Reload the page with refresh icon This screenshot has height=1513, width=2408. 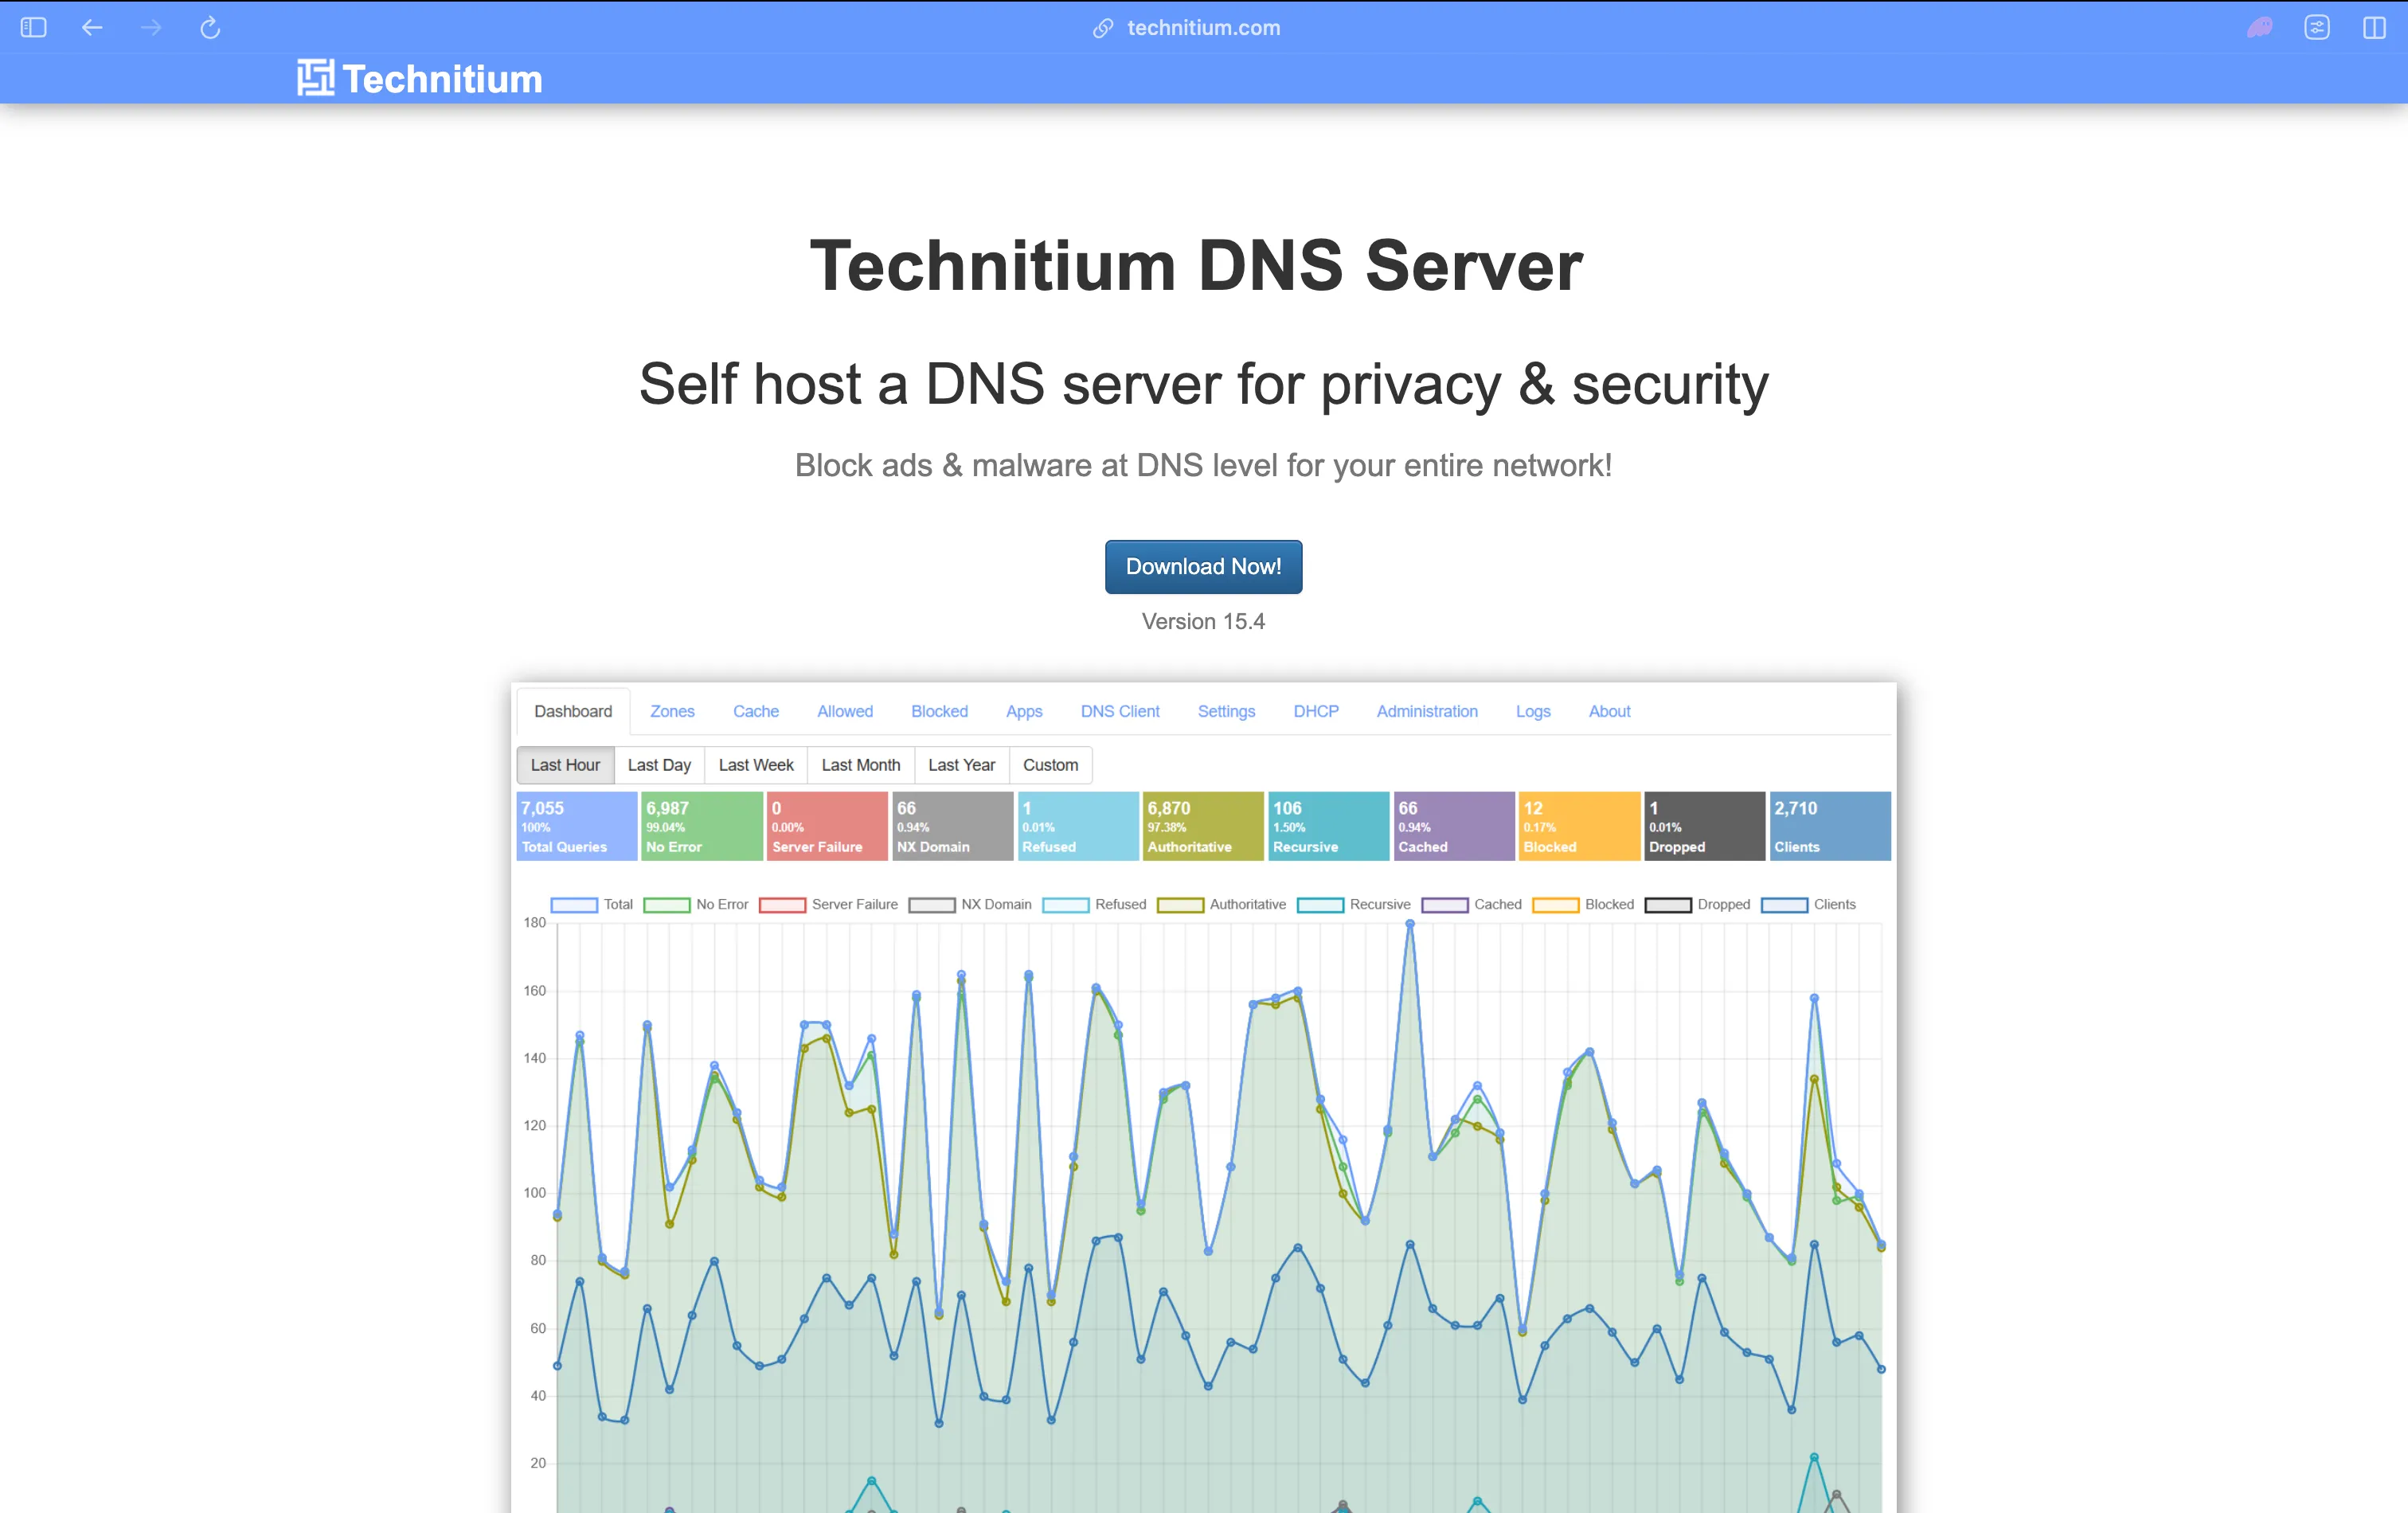click(210, 28)
